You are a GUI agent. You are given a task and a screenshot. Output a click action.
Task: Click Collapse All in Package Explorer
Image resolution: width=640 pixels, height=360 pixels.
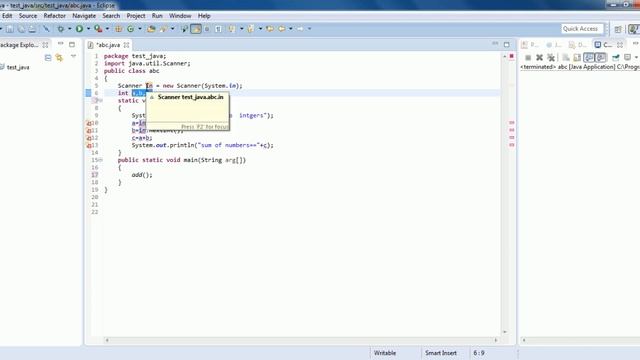(48, 58)
